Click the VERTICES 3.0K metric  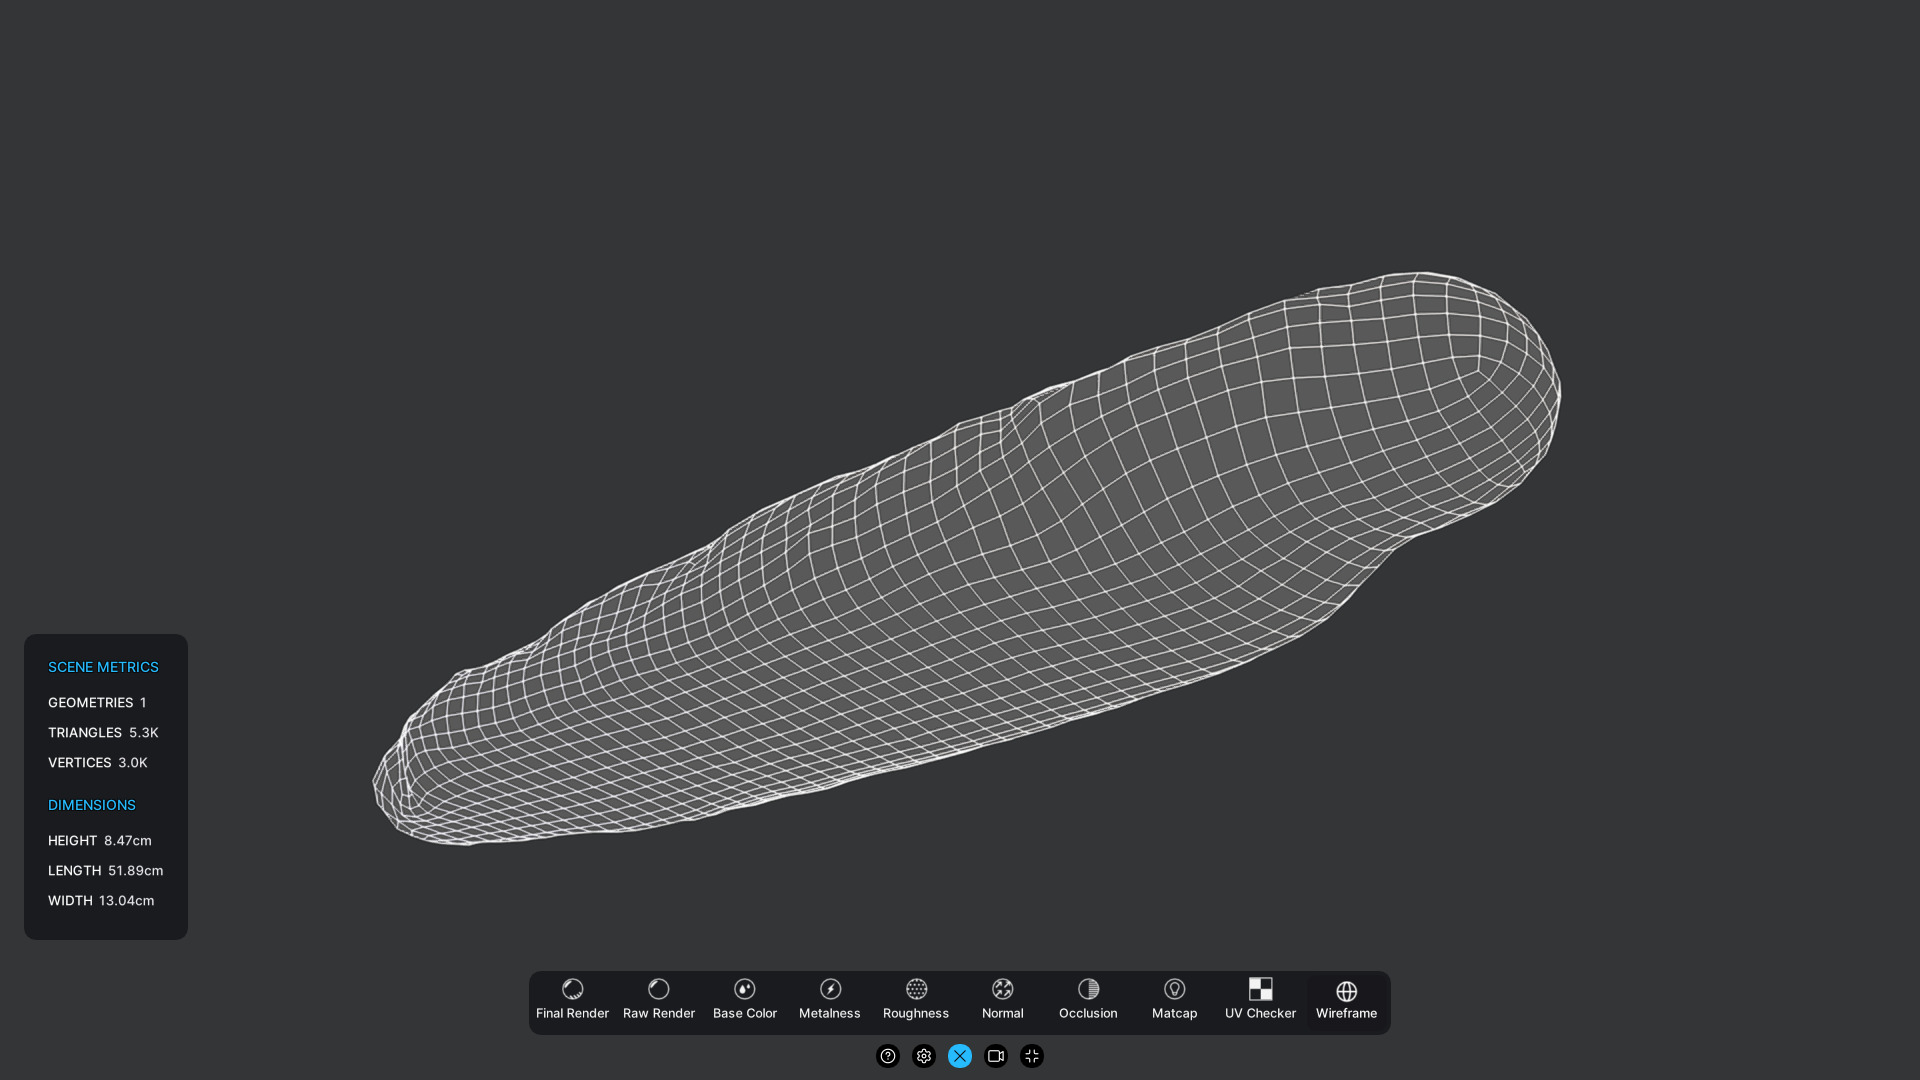[x=98, y=763]
